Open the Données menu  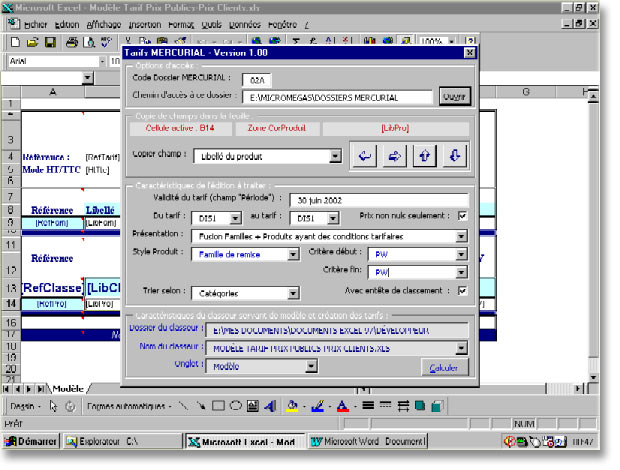tap(245, 25)
